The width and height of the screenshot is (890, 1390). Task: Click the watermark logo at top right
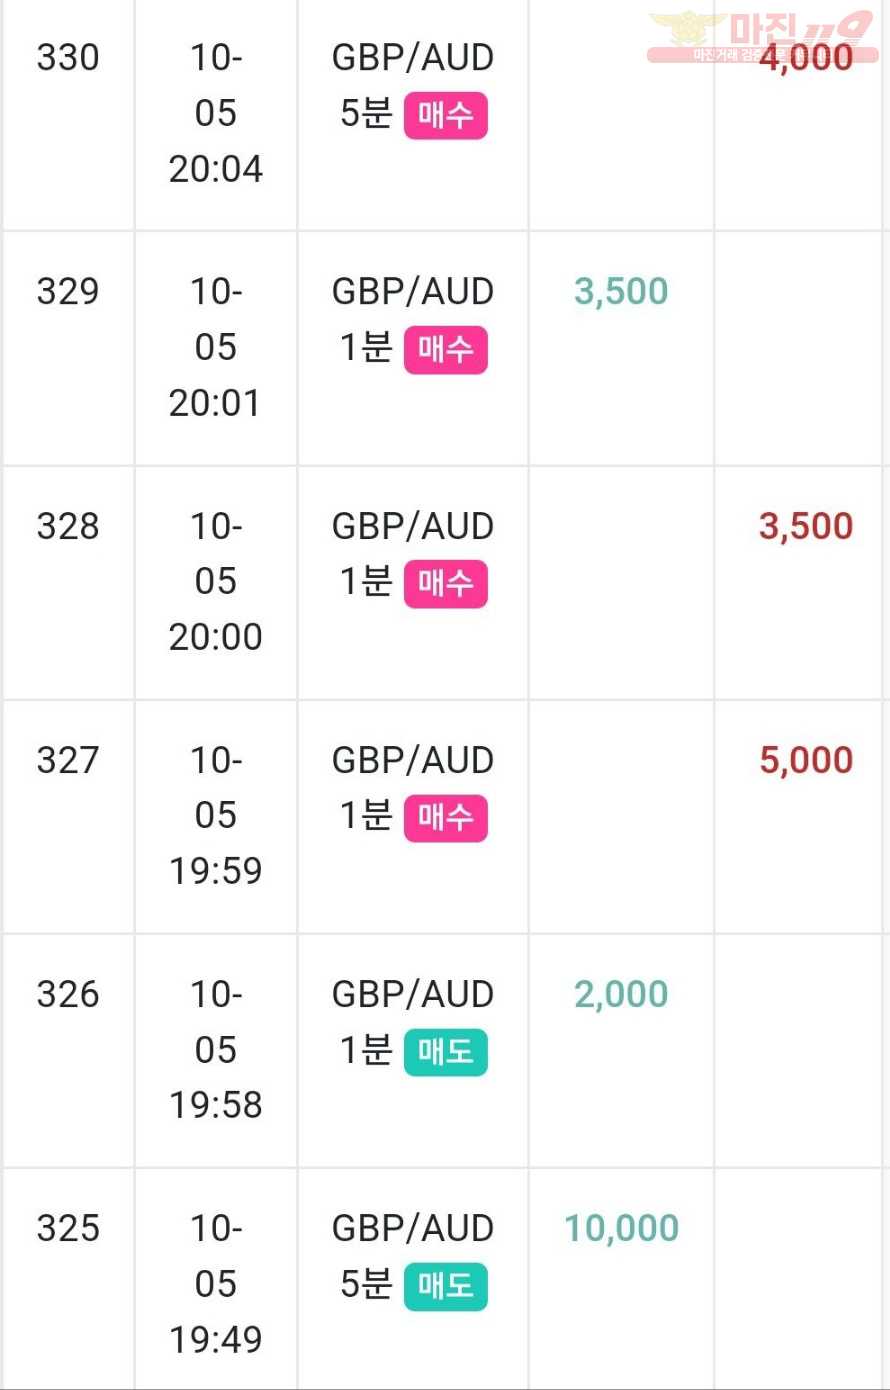[762, 37]
